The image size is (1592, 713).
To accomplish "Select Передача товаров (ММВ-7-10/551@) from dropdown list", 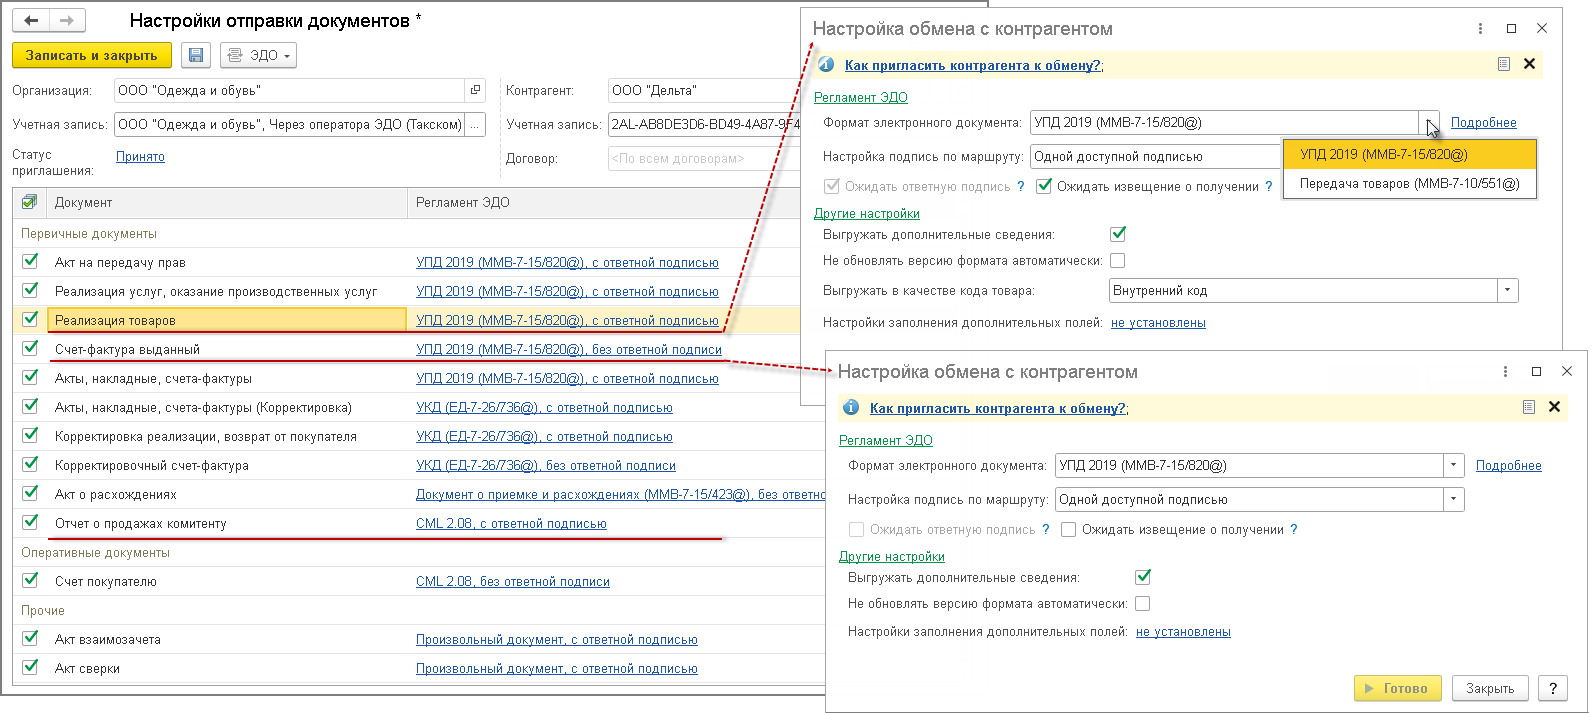I will (x=1410, y=184).
